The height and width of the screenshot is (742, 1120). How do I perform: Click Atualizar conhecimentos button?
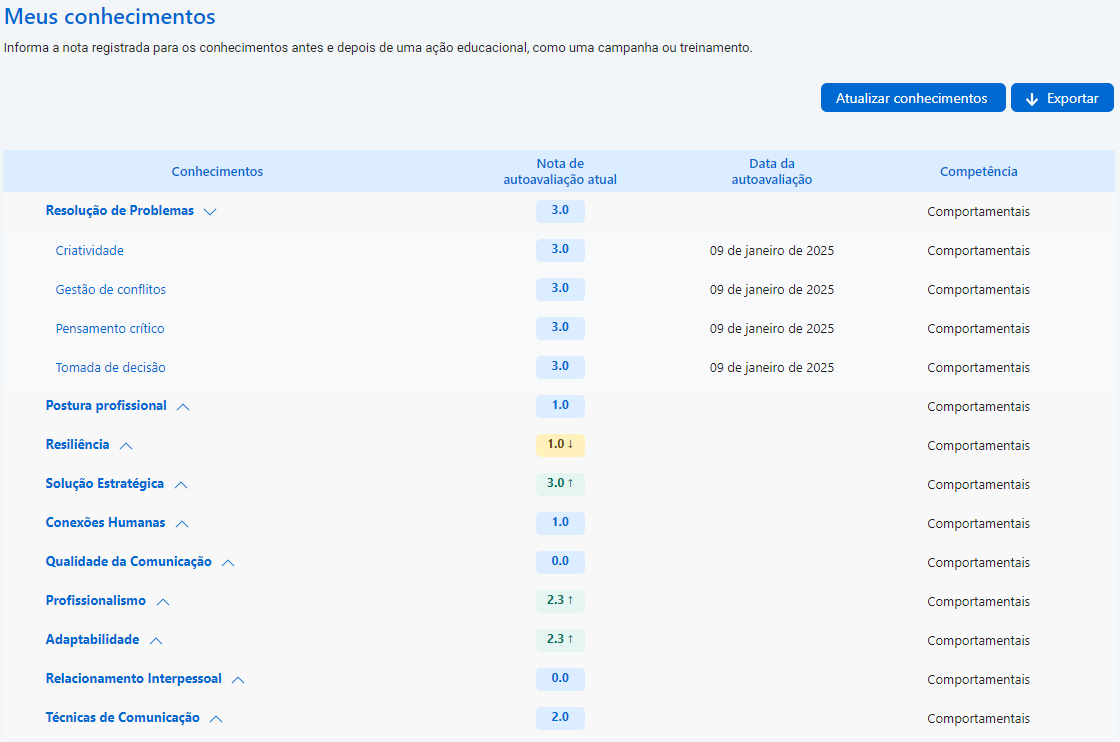pos(912,98)
